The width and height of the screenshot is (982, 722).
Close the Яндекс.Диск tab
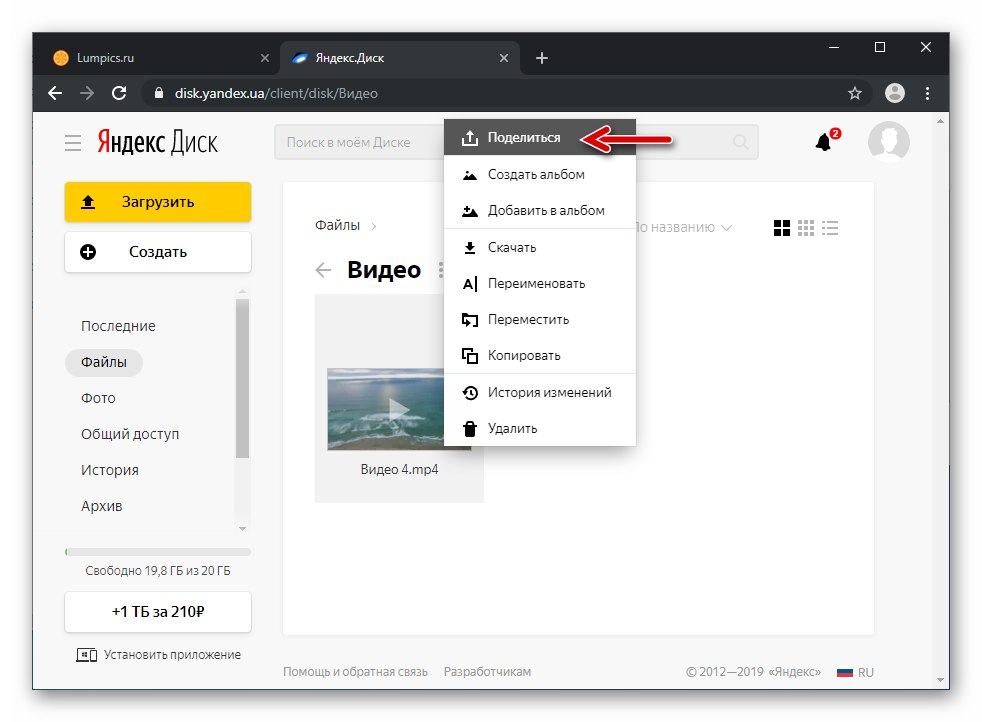click(x=504, y=58)
